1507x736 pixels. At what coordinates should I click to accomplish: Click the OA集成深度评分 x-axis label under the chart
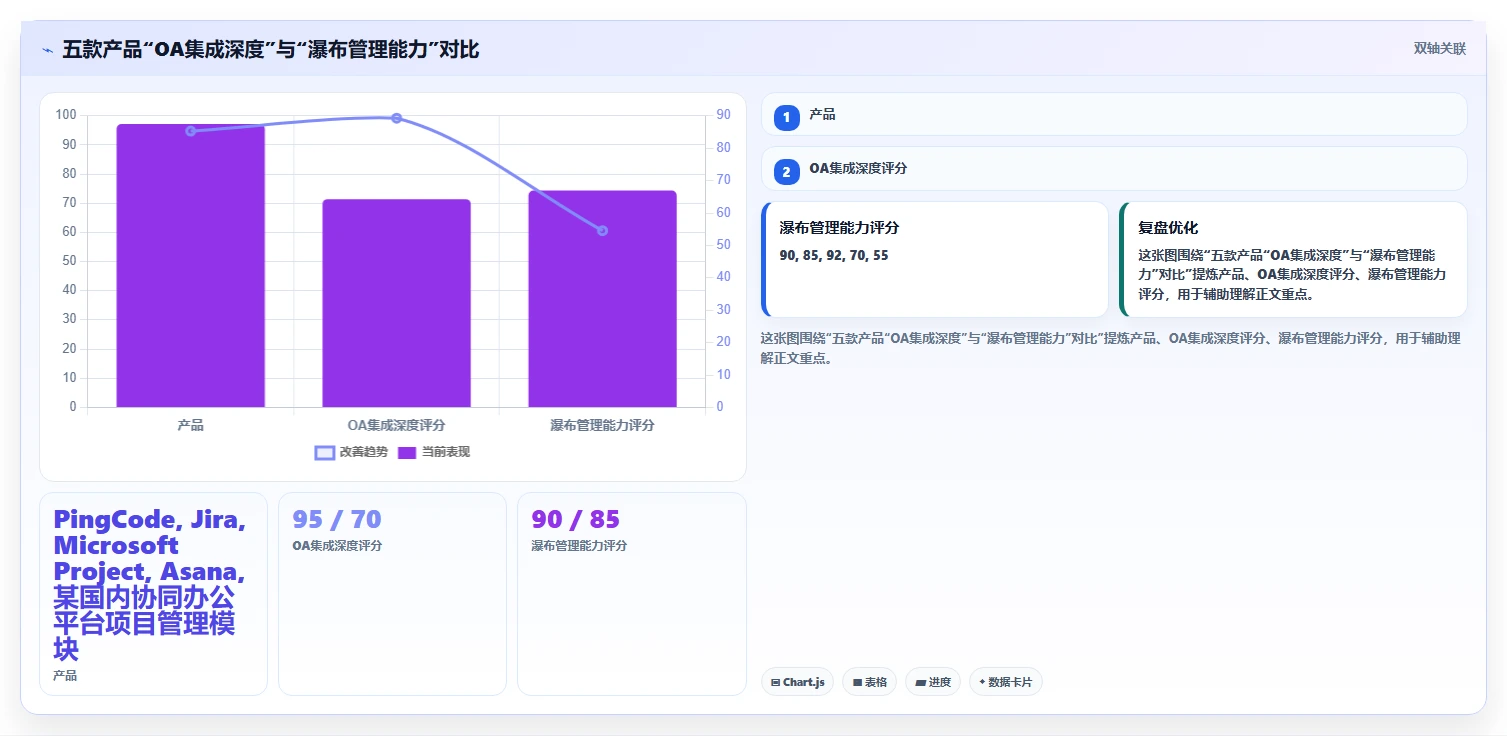pos(396,425)
